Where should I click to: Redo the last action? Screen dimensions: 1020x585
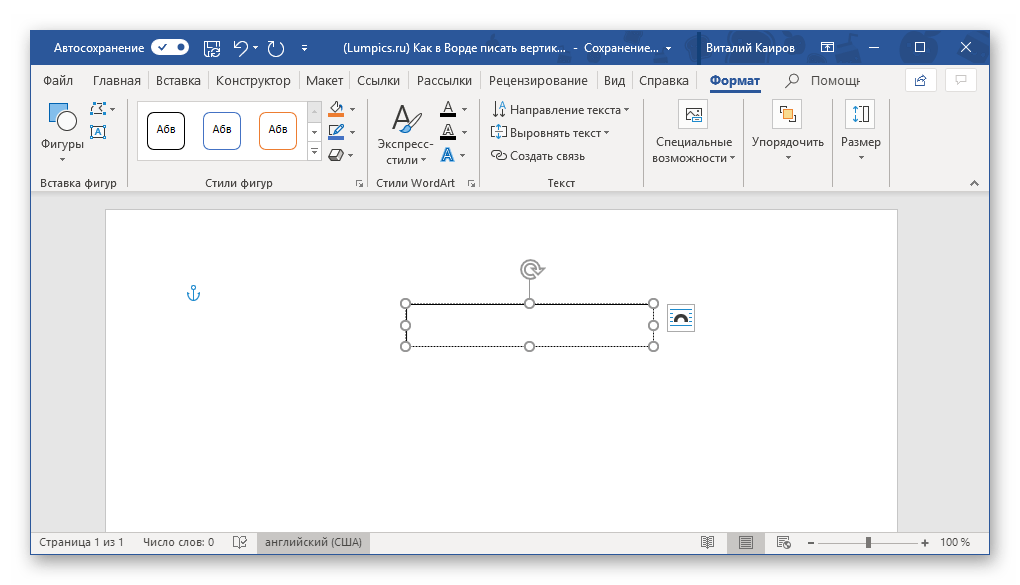pyautogui.click(x=276, y=48)
